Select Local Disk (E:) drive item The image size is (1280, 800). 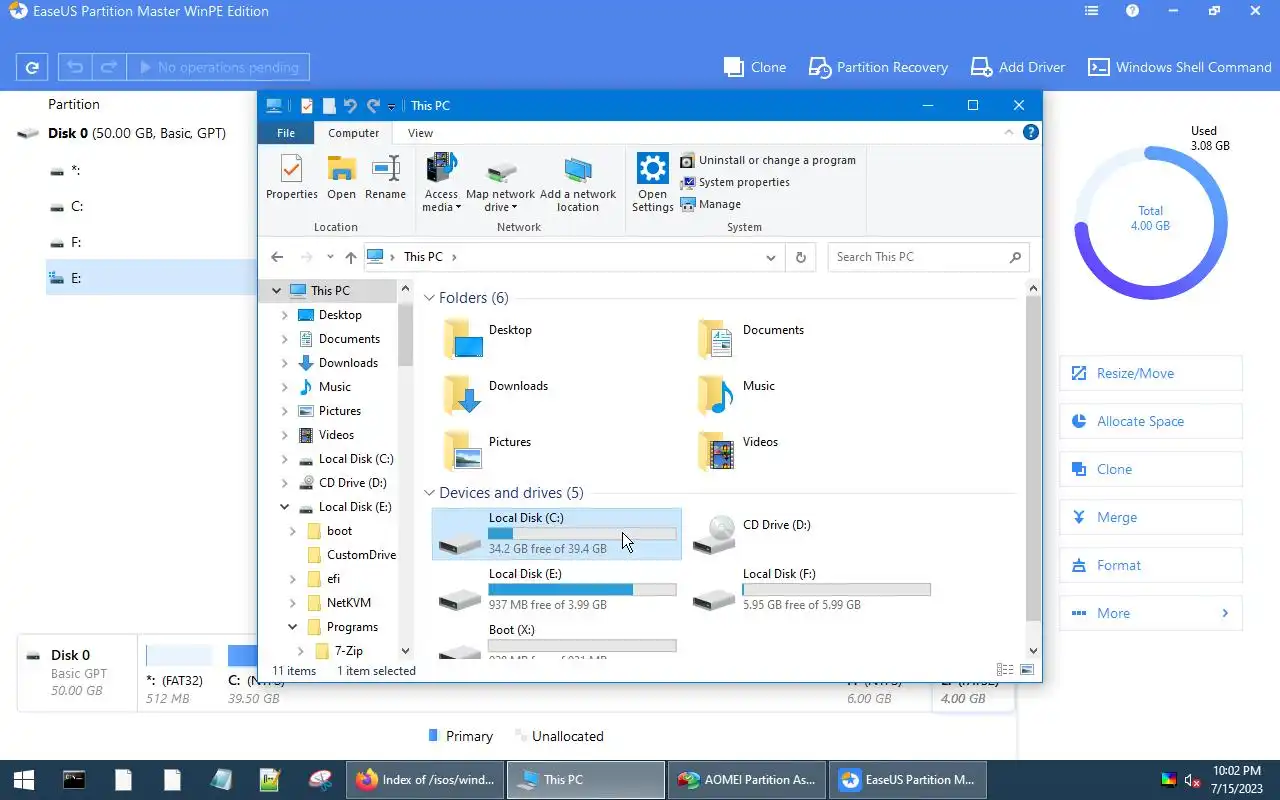(557, 590)
